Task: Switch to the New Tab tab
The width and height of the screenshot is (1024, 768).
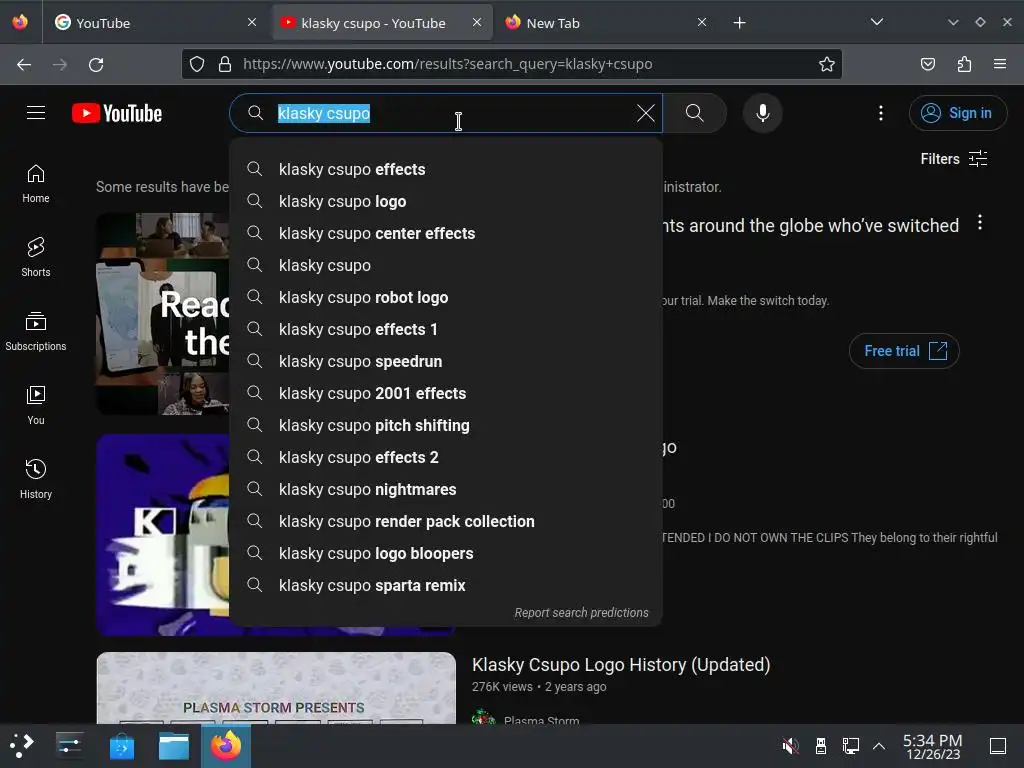Action: pos(606,23)
